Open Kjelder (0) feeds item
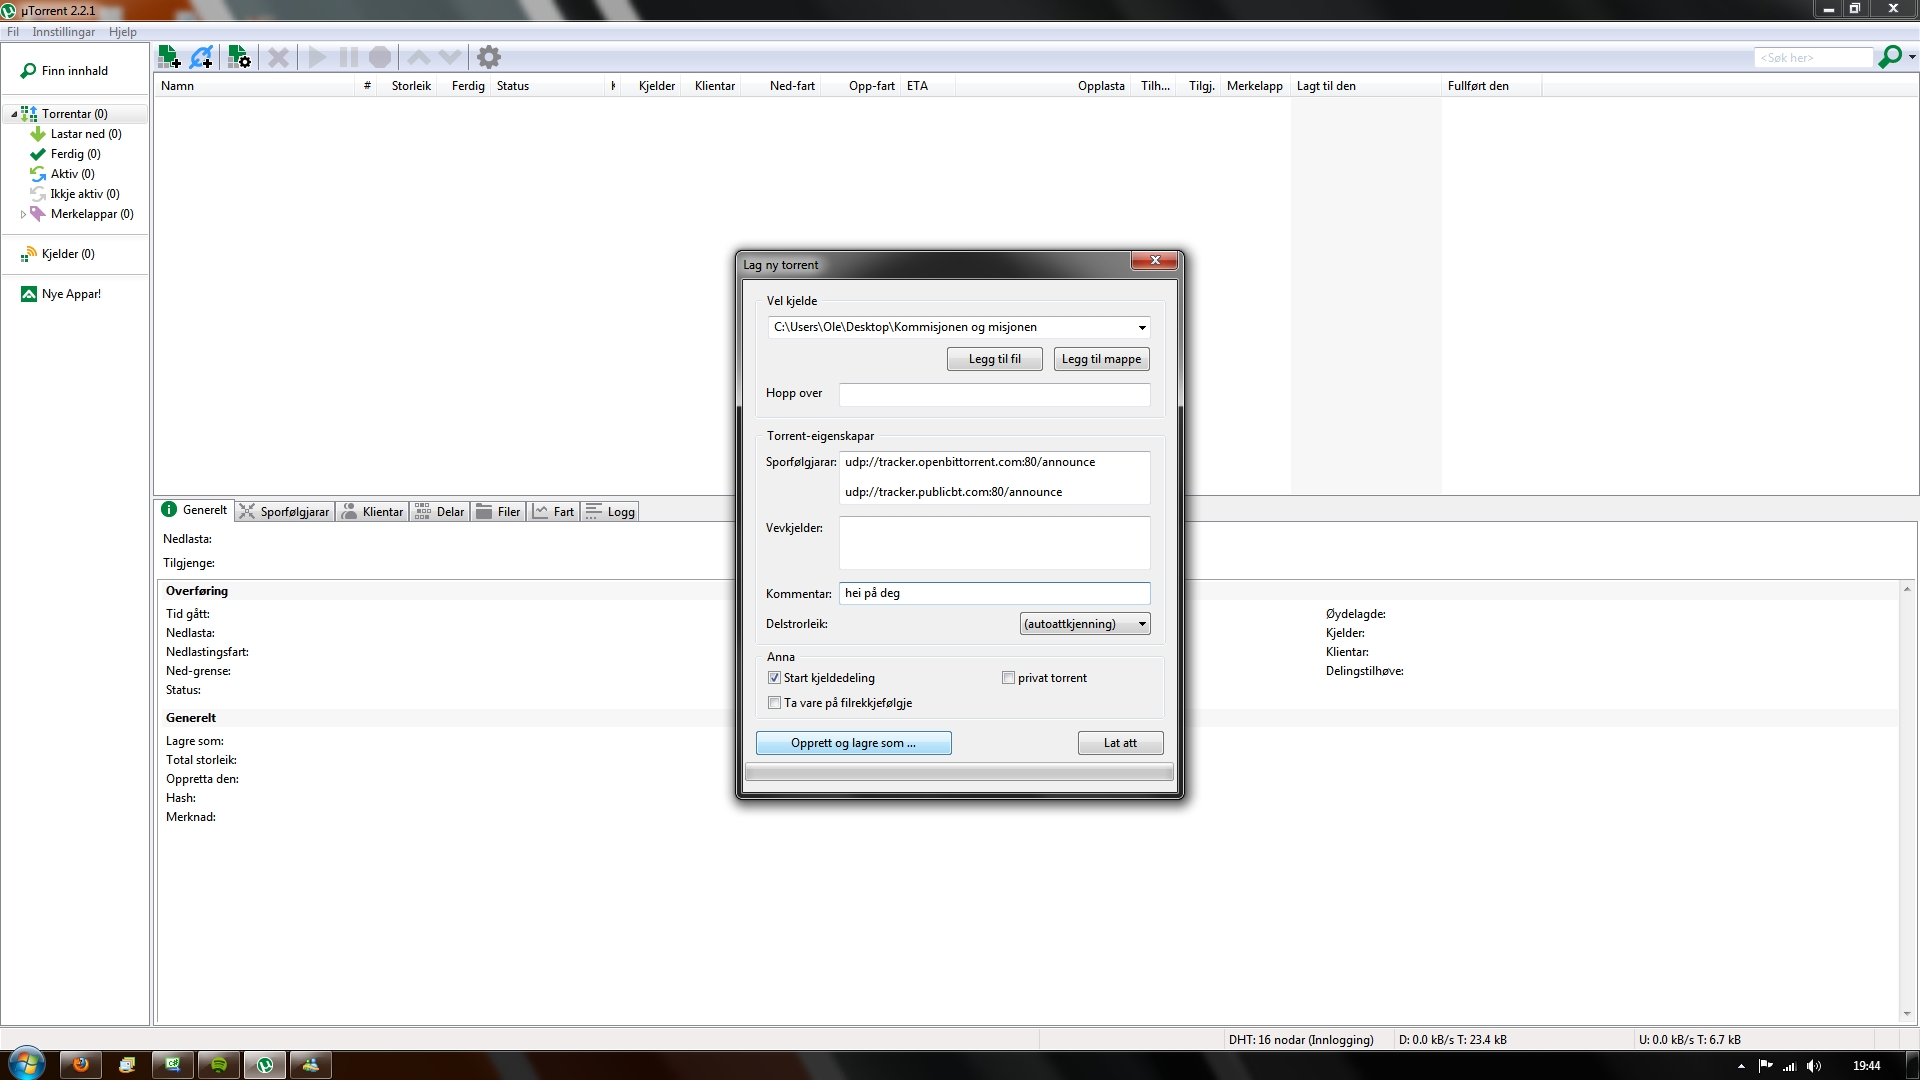Screen dimensions: 1920x1080 click(x=58, y=254)
